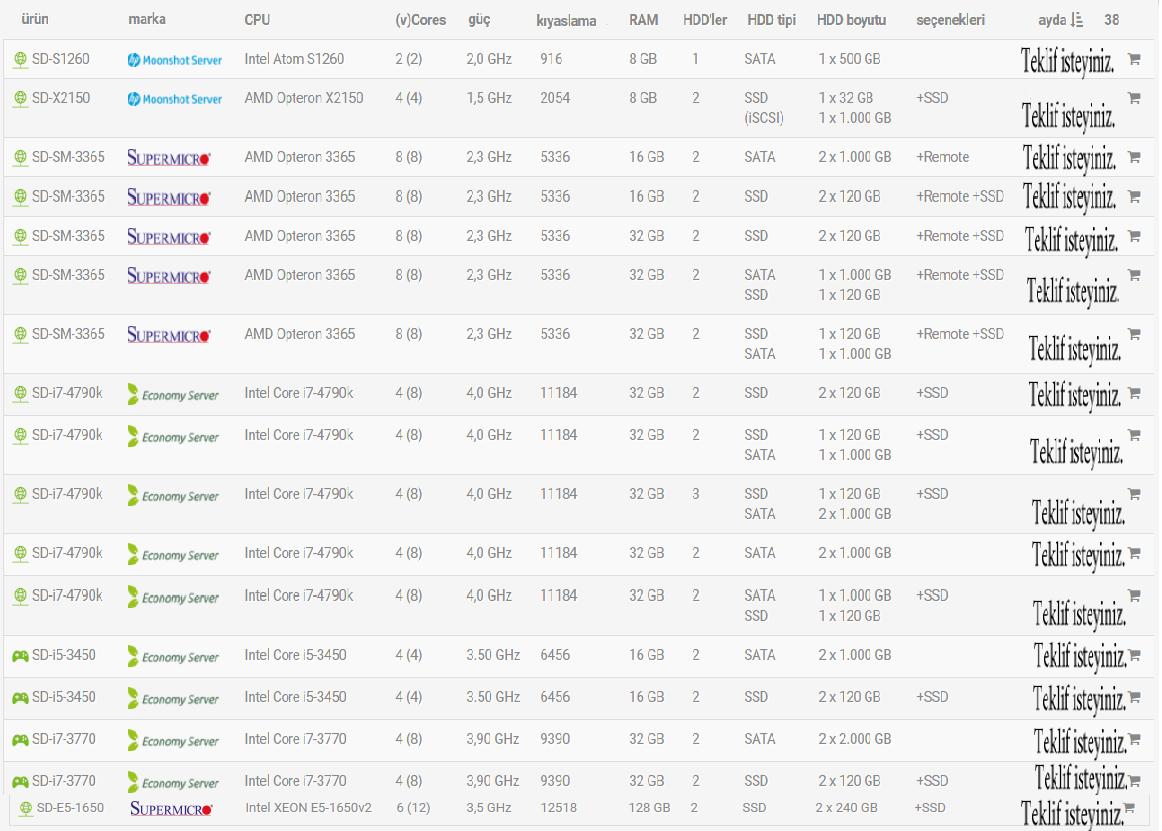Click Teklif isteyiniz in SD-X2150 row
The width and height of the screenshot is (1162, 831).
[x=1068, y=116]
